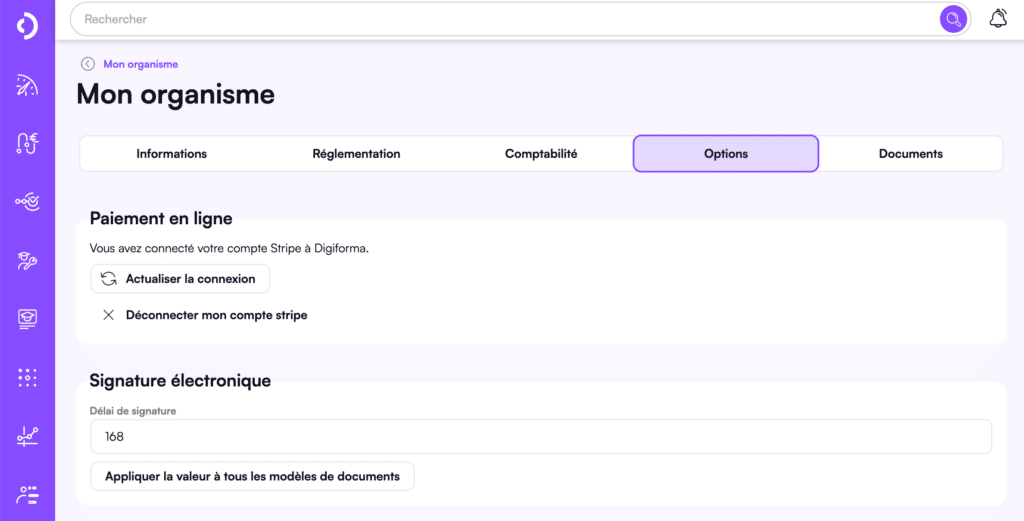The height and width of the screenshot is (521, 1024).
Task: Click the Mon organisme breadcrumb link
Action: (x=140, y=64)
